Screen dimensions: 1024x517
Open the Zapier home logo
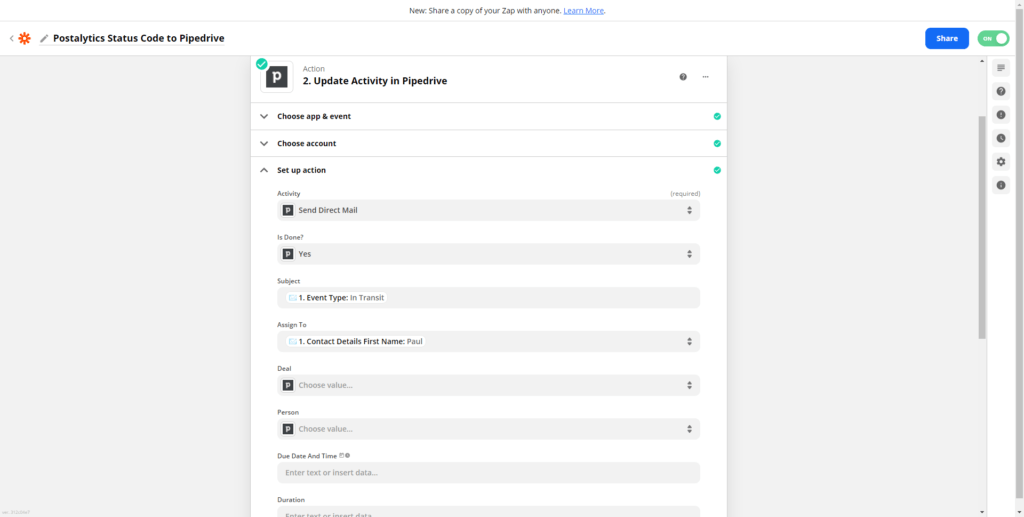point(24,39)
